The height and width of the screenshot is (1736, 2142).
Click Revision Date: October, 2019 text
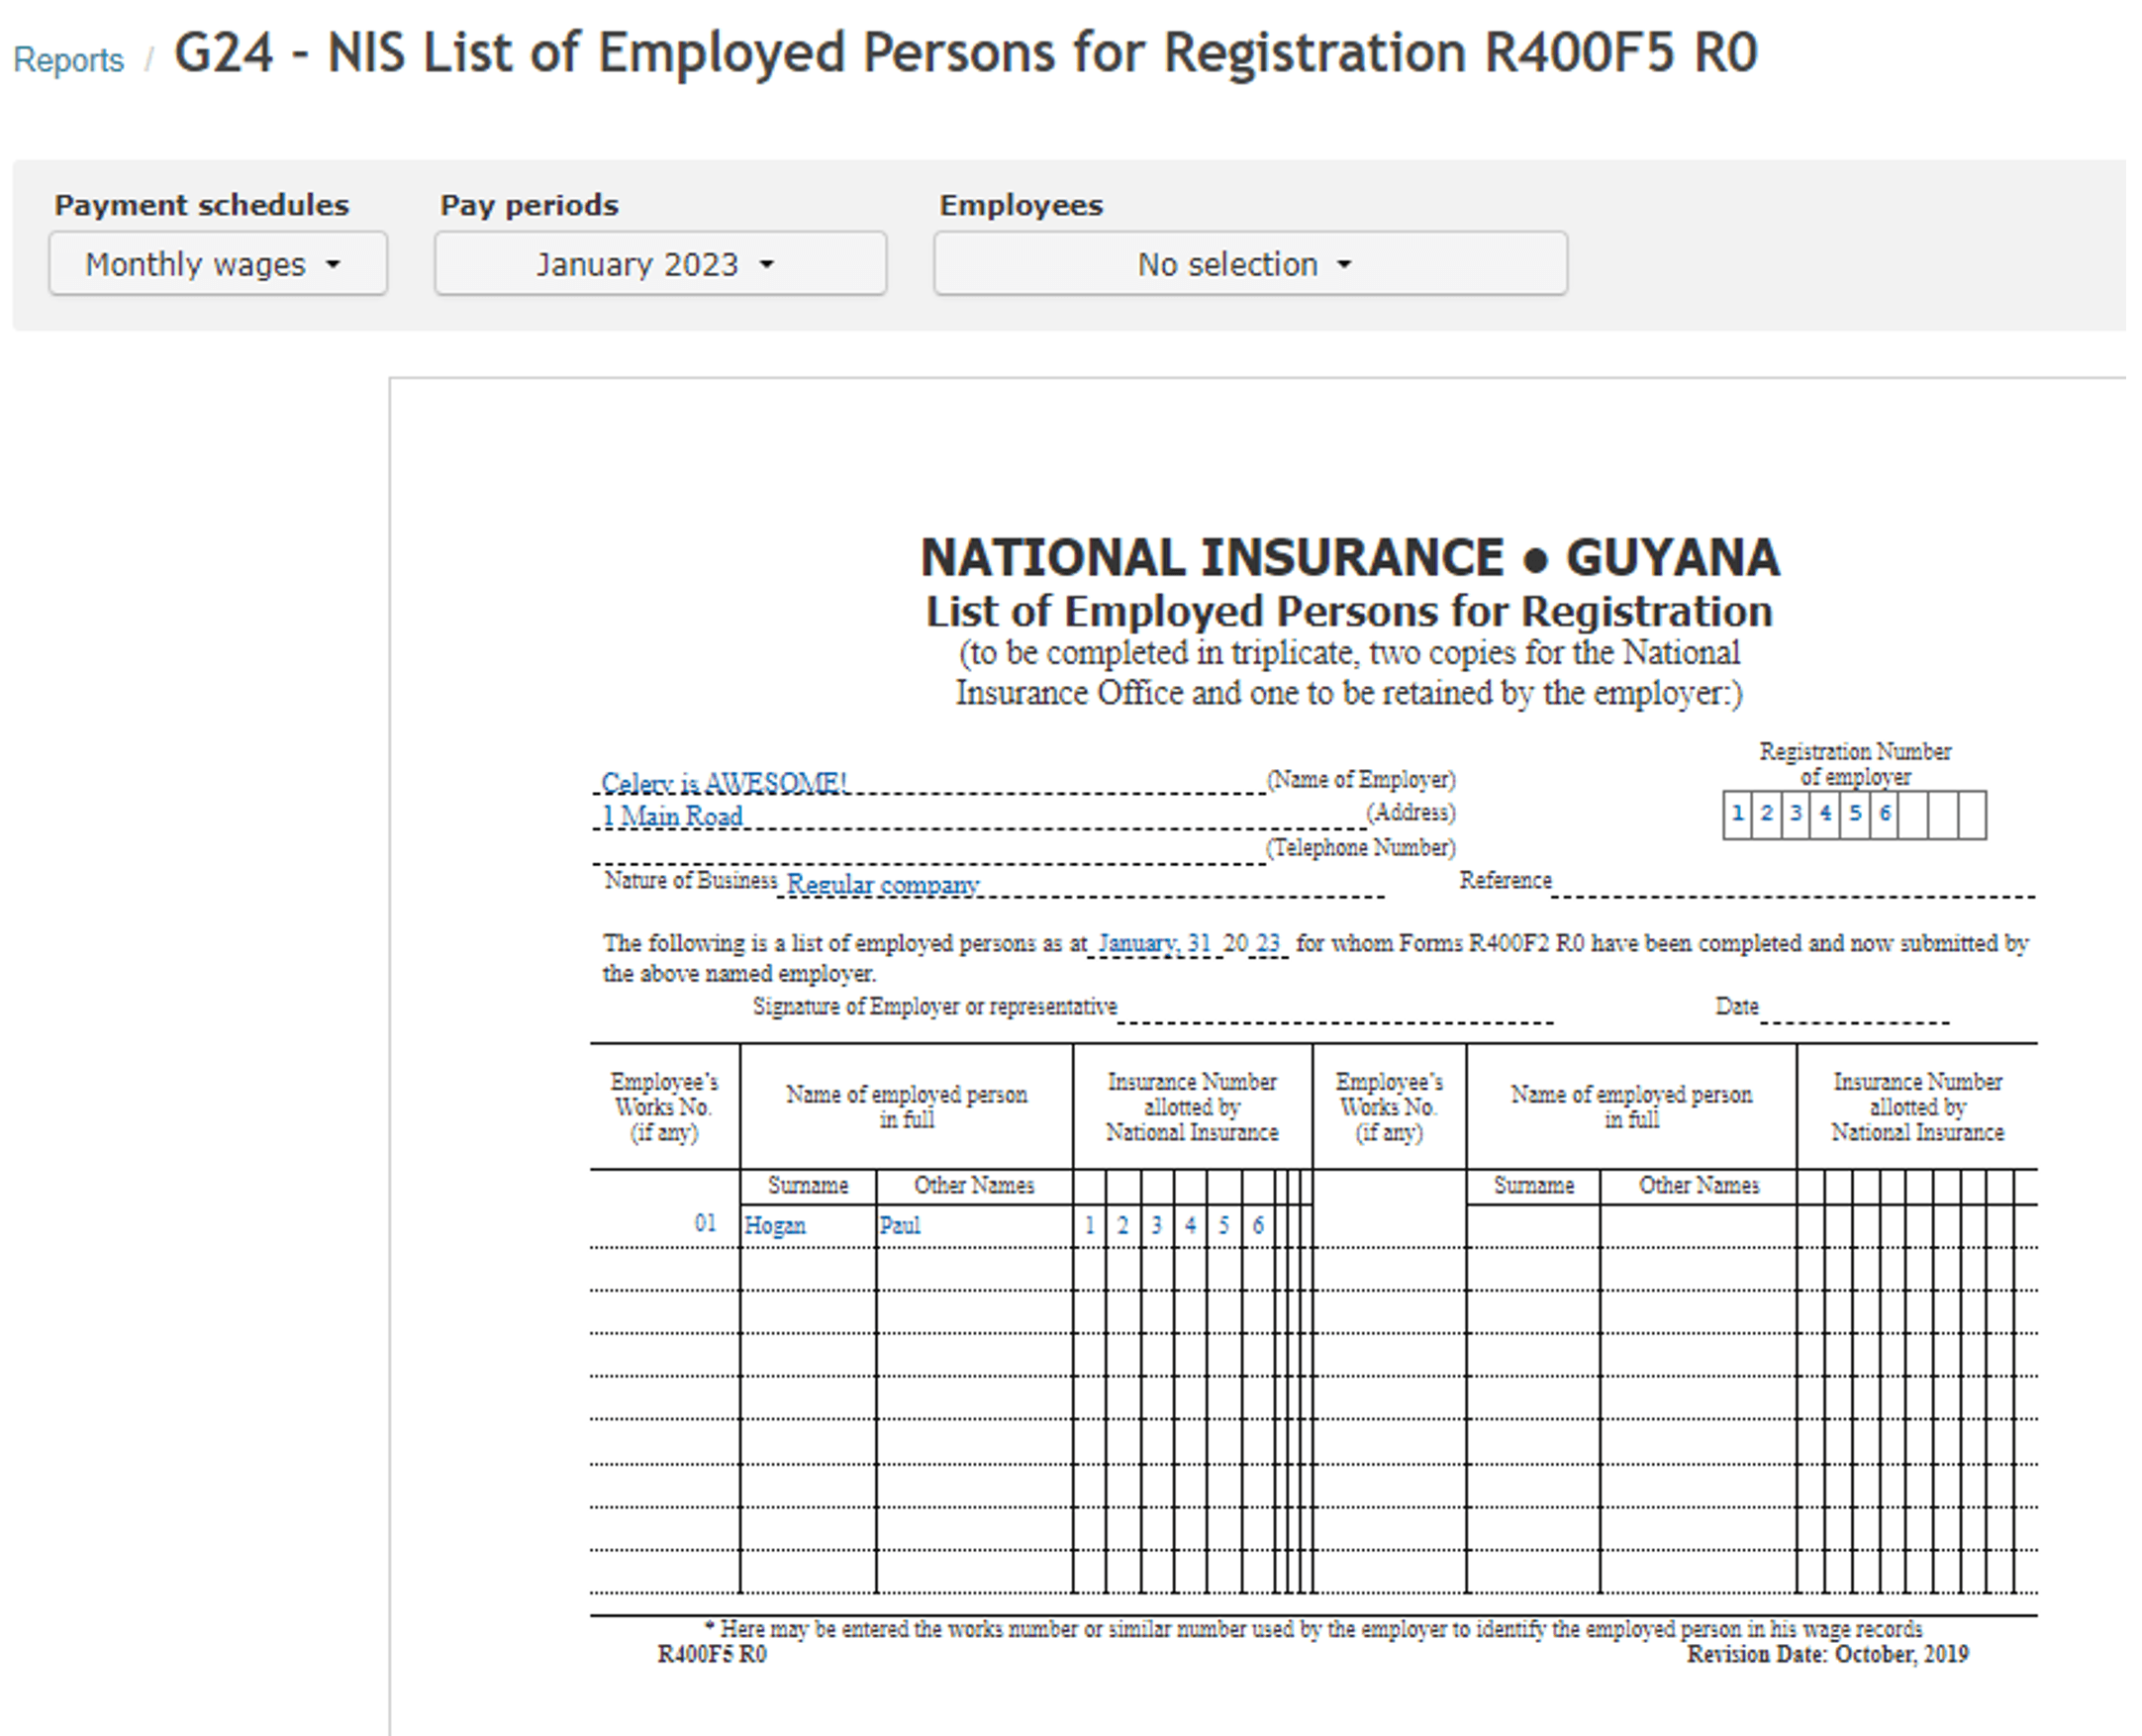[x=1827, y=1654]
